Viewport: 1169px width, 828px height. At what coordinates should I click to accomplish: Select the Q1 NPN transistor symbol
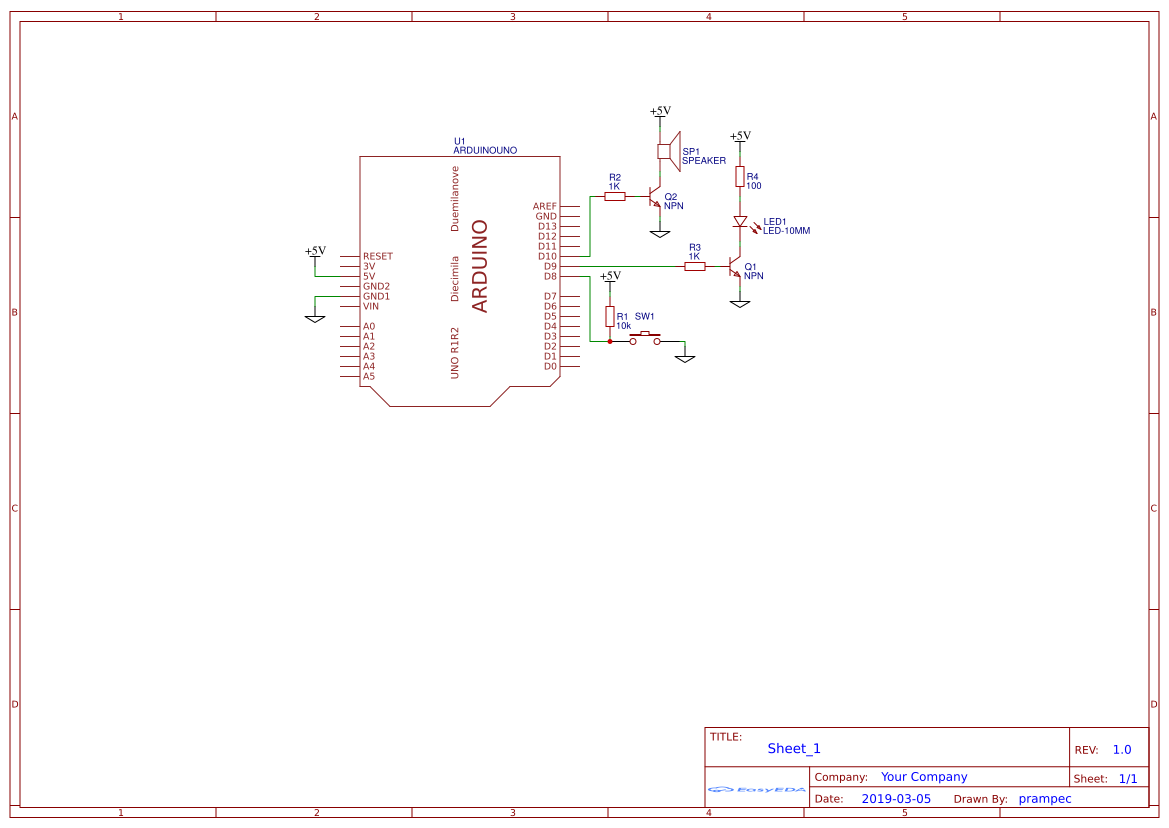(734, 268)
